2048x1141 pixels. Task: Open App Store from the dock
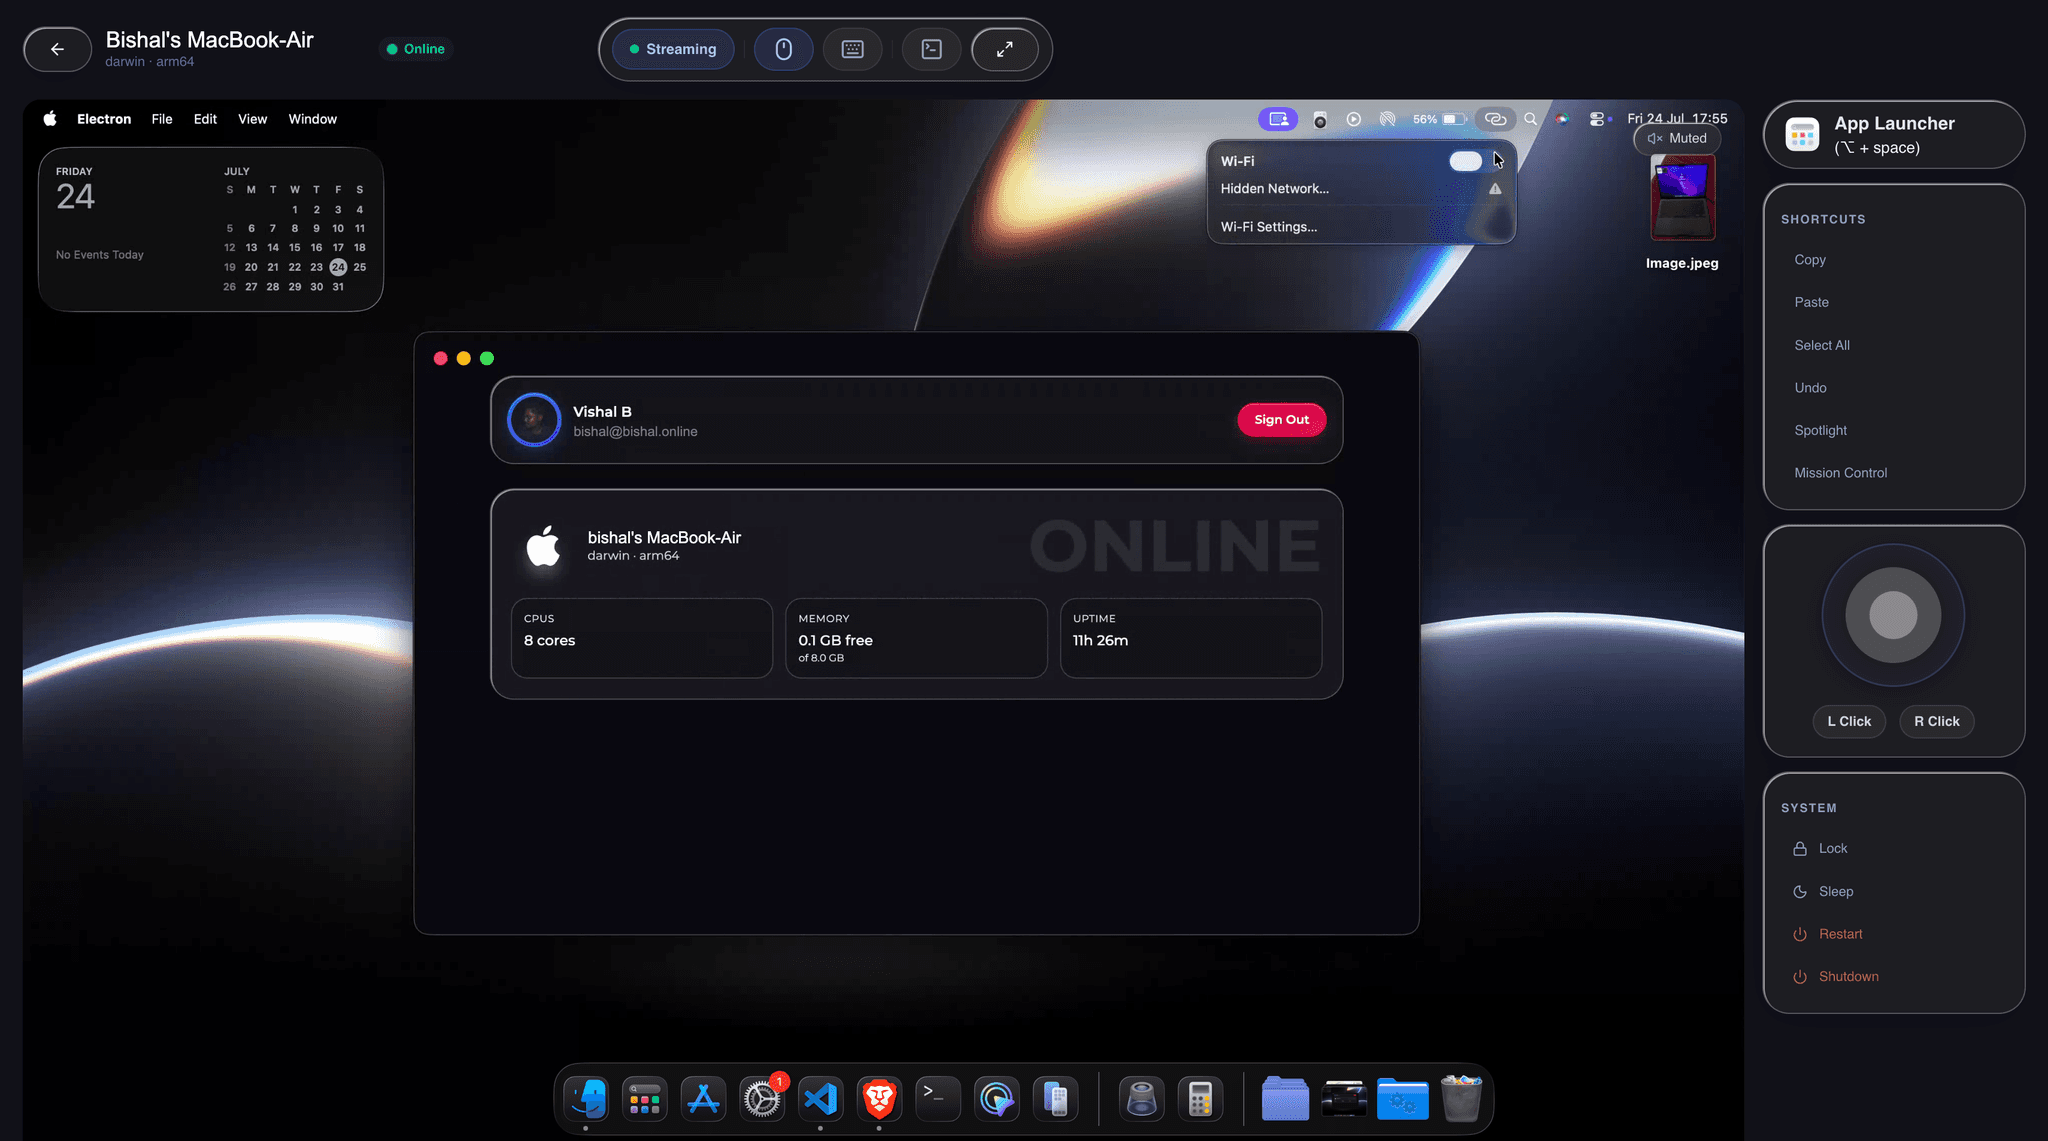tap(704, 1099)
